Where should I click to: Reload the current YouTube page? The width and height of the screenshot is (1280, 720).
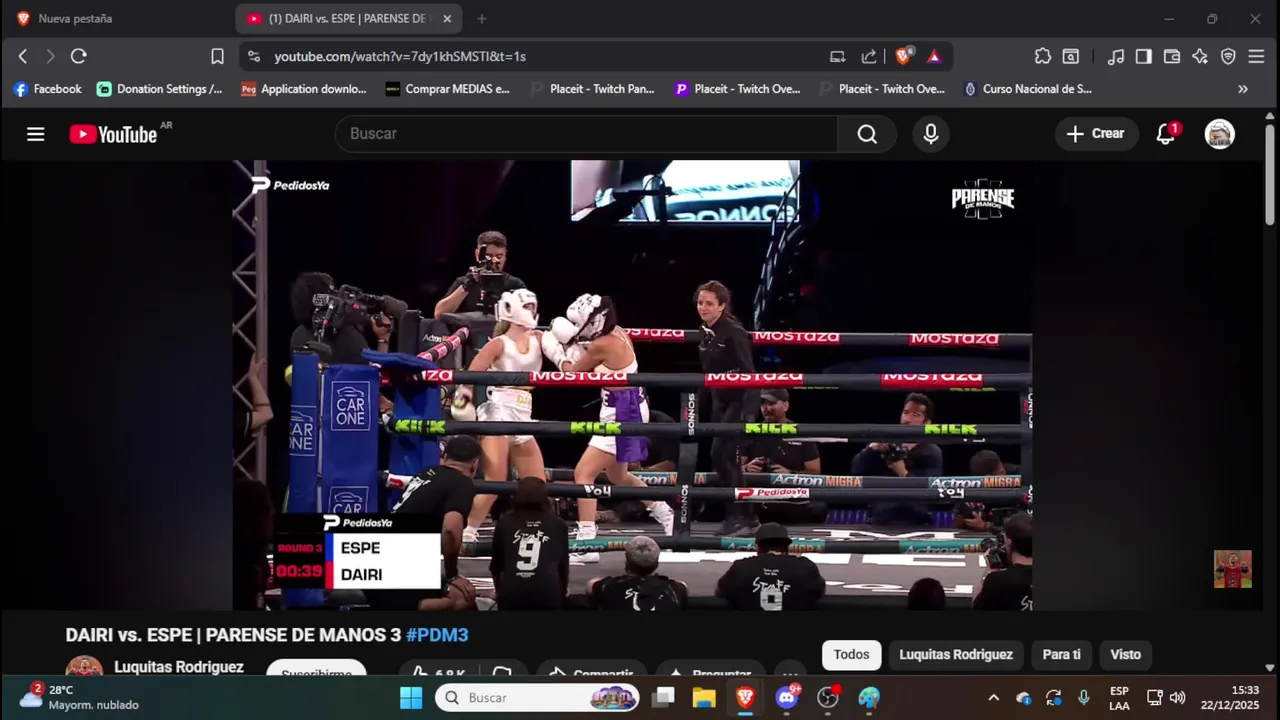[79, 56]
